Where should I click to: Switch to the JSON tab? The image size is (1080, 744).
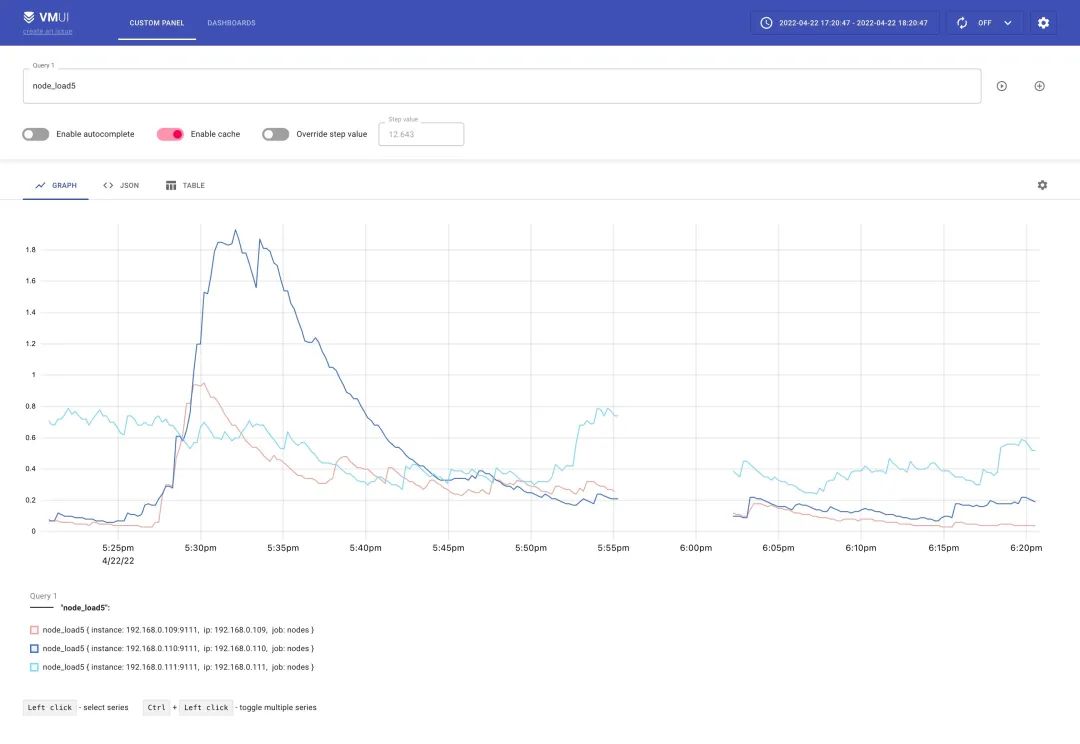tap(121, 185)
